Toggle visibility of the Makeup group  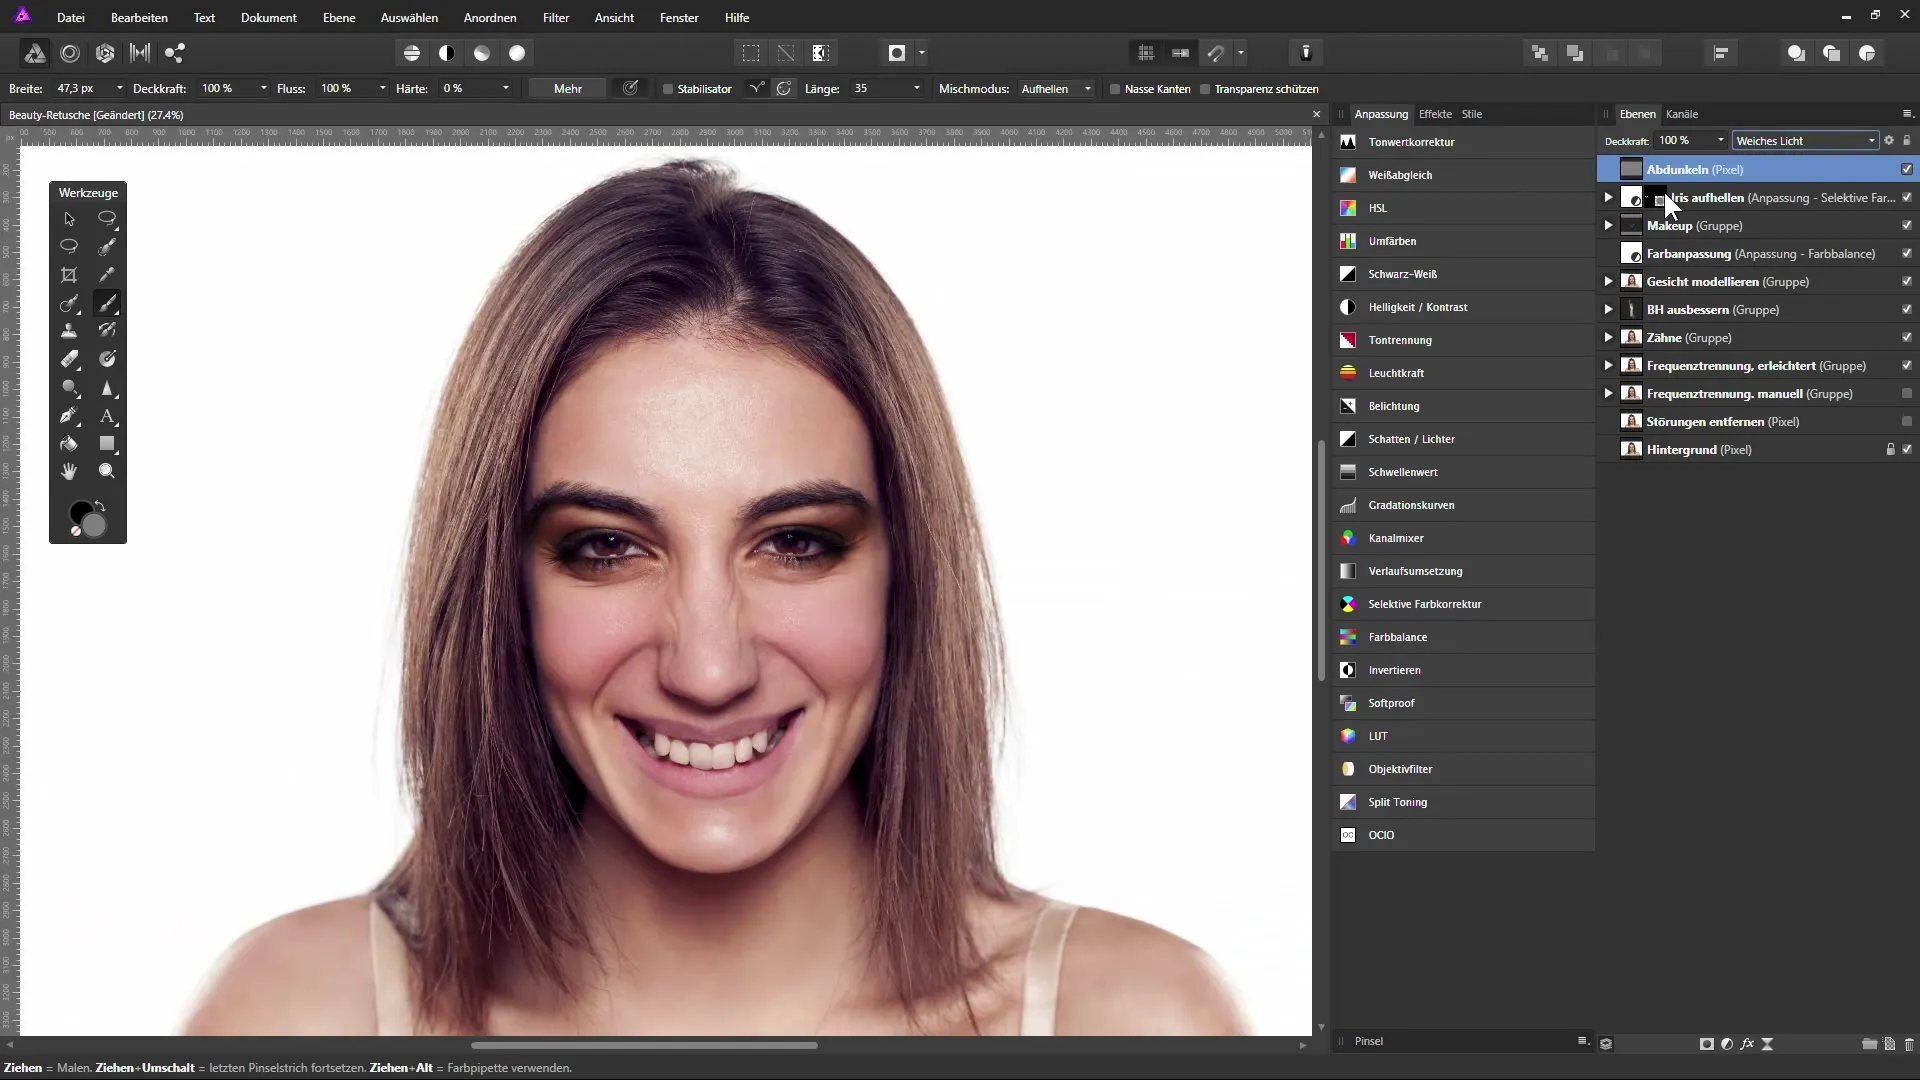1907,226
